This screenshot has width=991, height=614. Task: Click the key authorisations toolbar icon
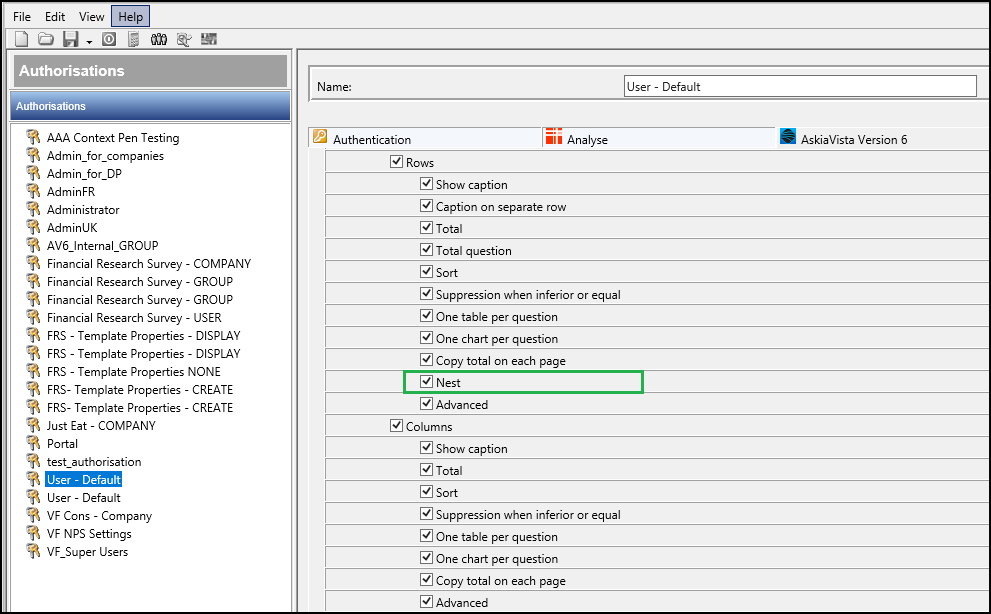click(x=184, y=39)
